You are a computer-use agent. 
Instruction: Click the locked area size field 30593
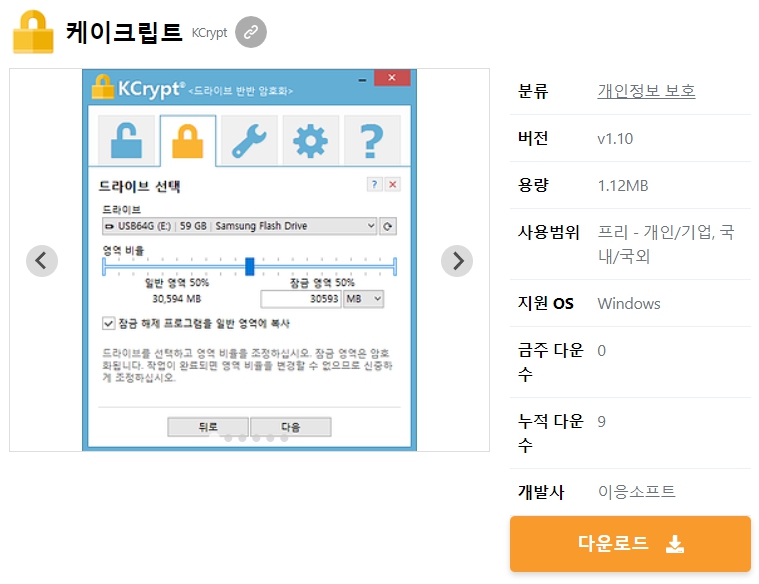point(301,299)
